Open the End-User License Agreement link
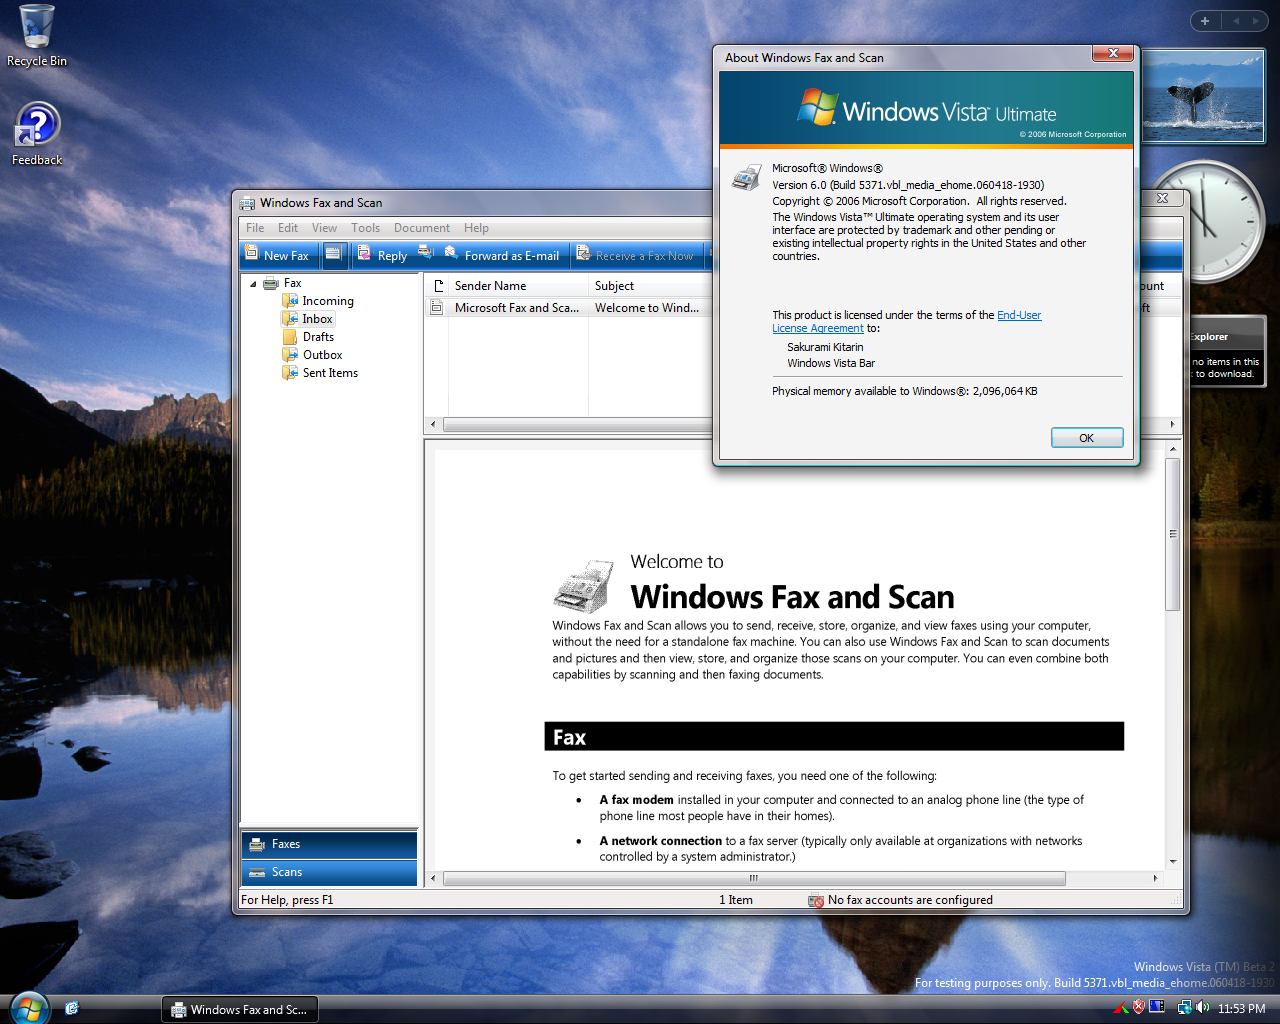 click(906, 322)
